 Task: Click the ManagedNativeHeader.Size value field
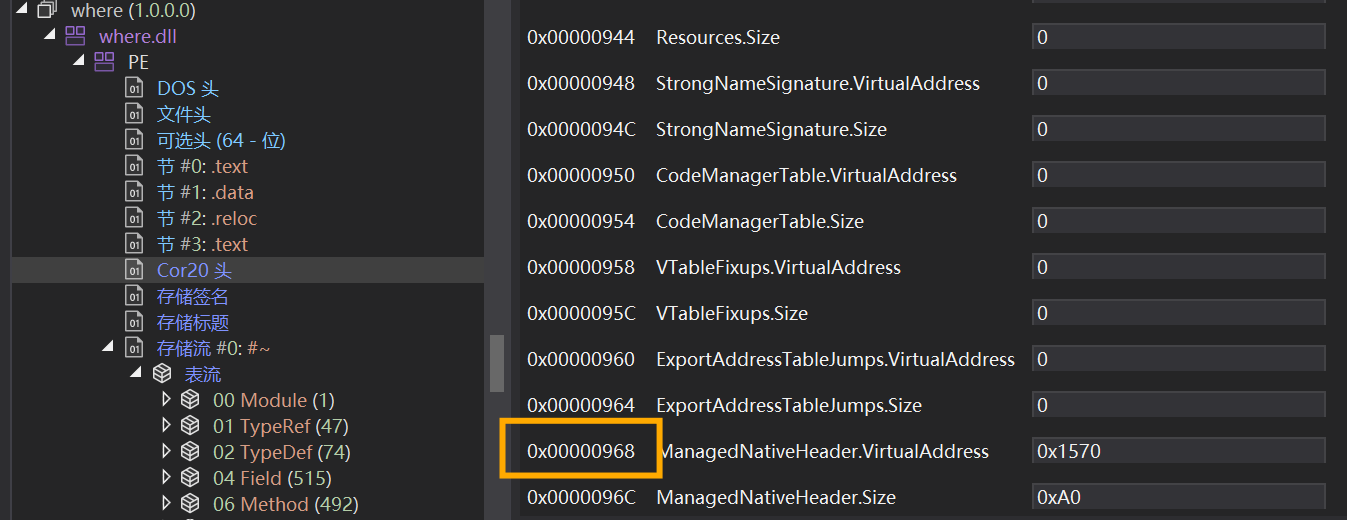[x=1178, y=497]
